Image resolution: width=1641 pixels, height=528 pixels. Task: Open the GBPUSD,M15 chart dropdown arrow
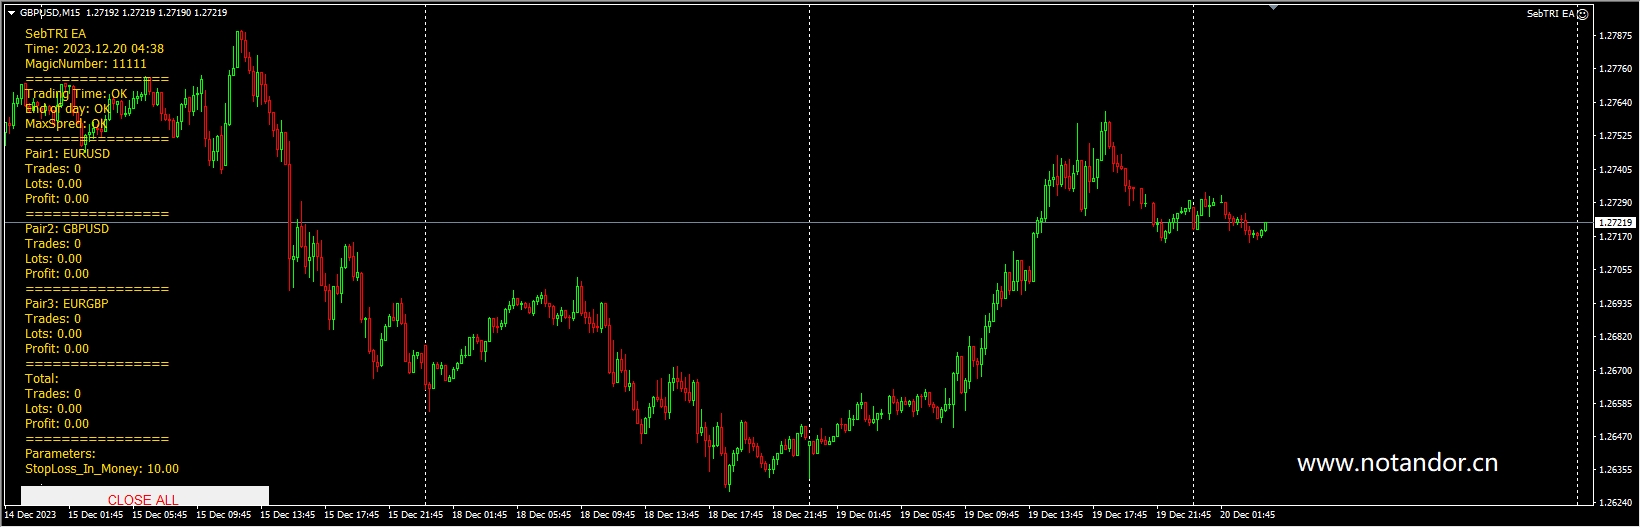pyautogui.click(x=11, y=13)
